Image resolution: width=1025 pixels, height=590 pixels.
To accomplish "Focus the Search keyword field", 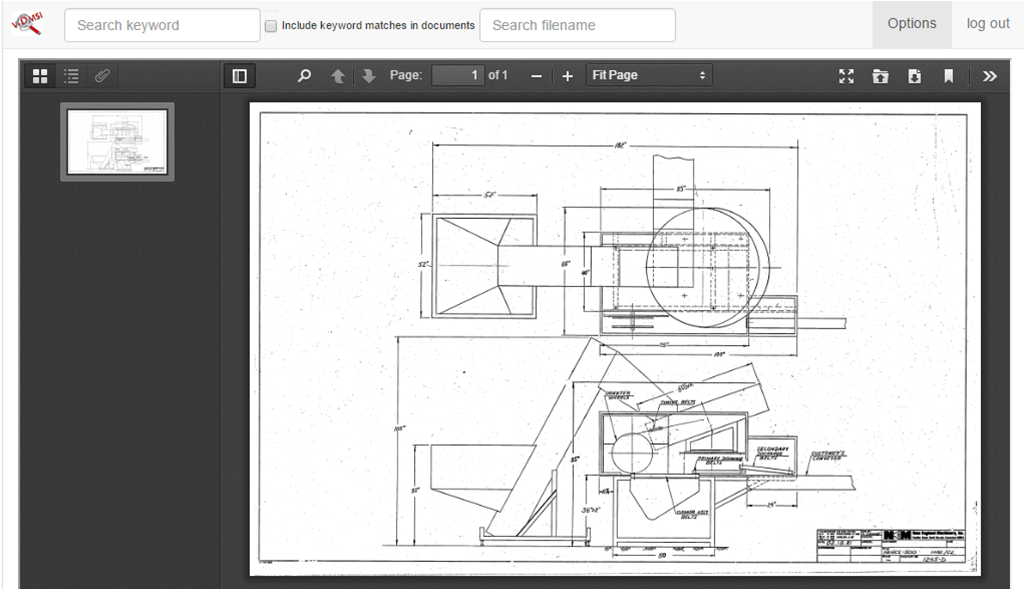I will tap(162, 26).
